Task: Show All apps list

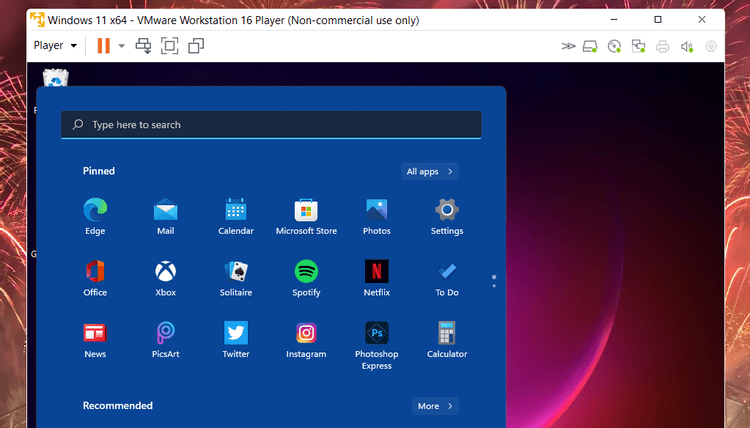Action: tap(430, 172)
